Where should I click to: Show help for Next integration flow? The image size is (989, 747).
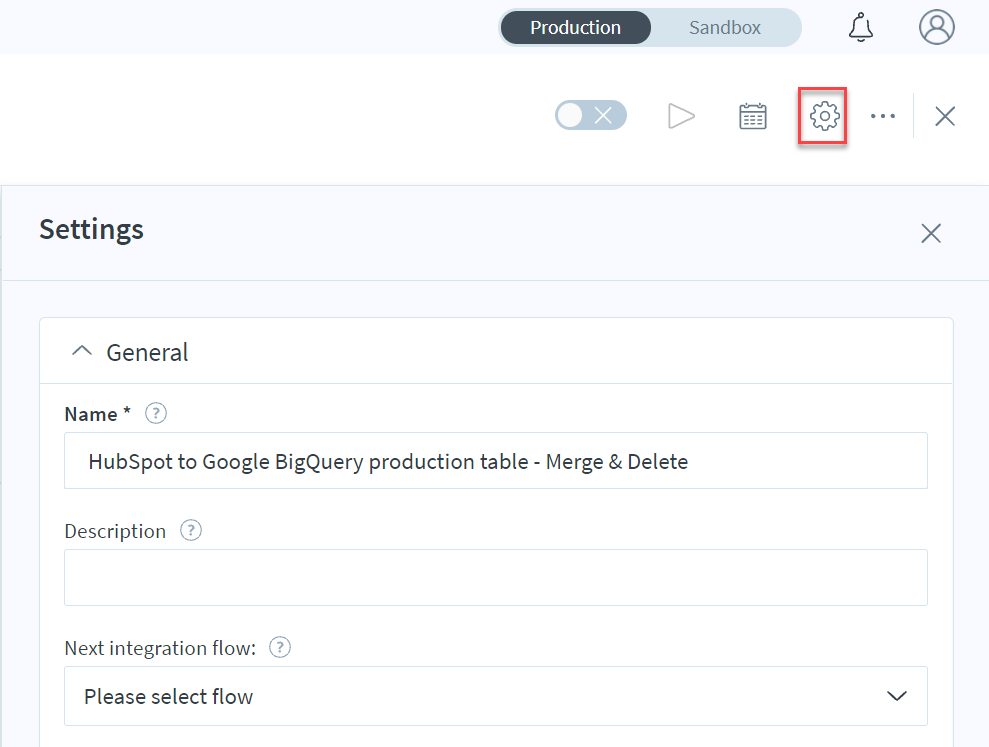(x=280, y=647)
